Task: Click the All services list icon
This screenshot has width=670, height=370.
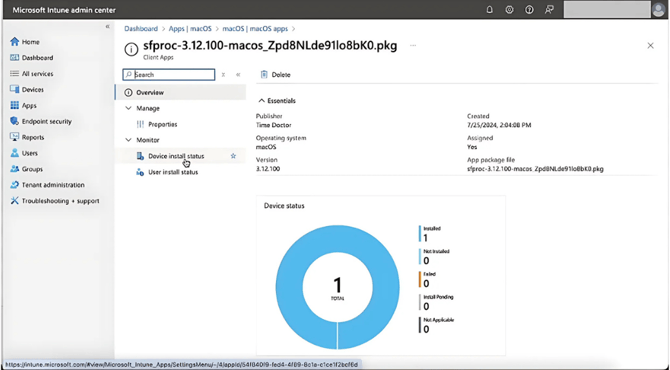Action: [x=15, y=73]
